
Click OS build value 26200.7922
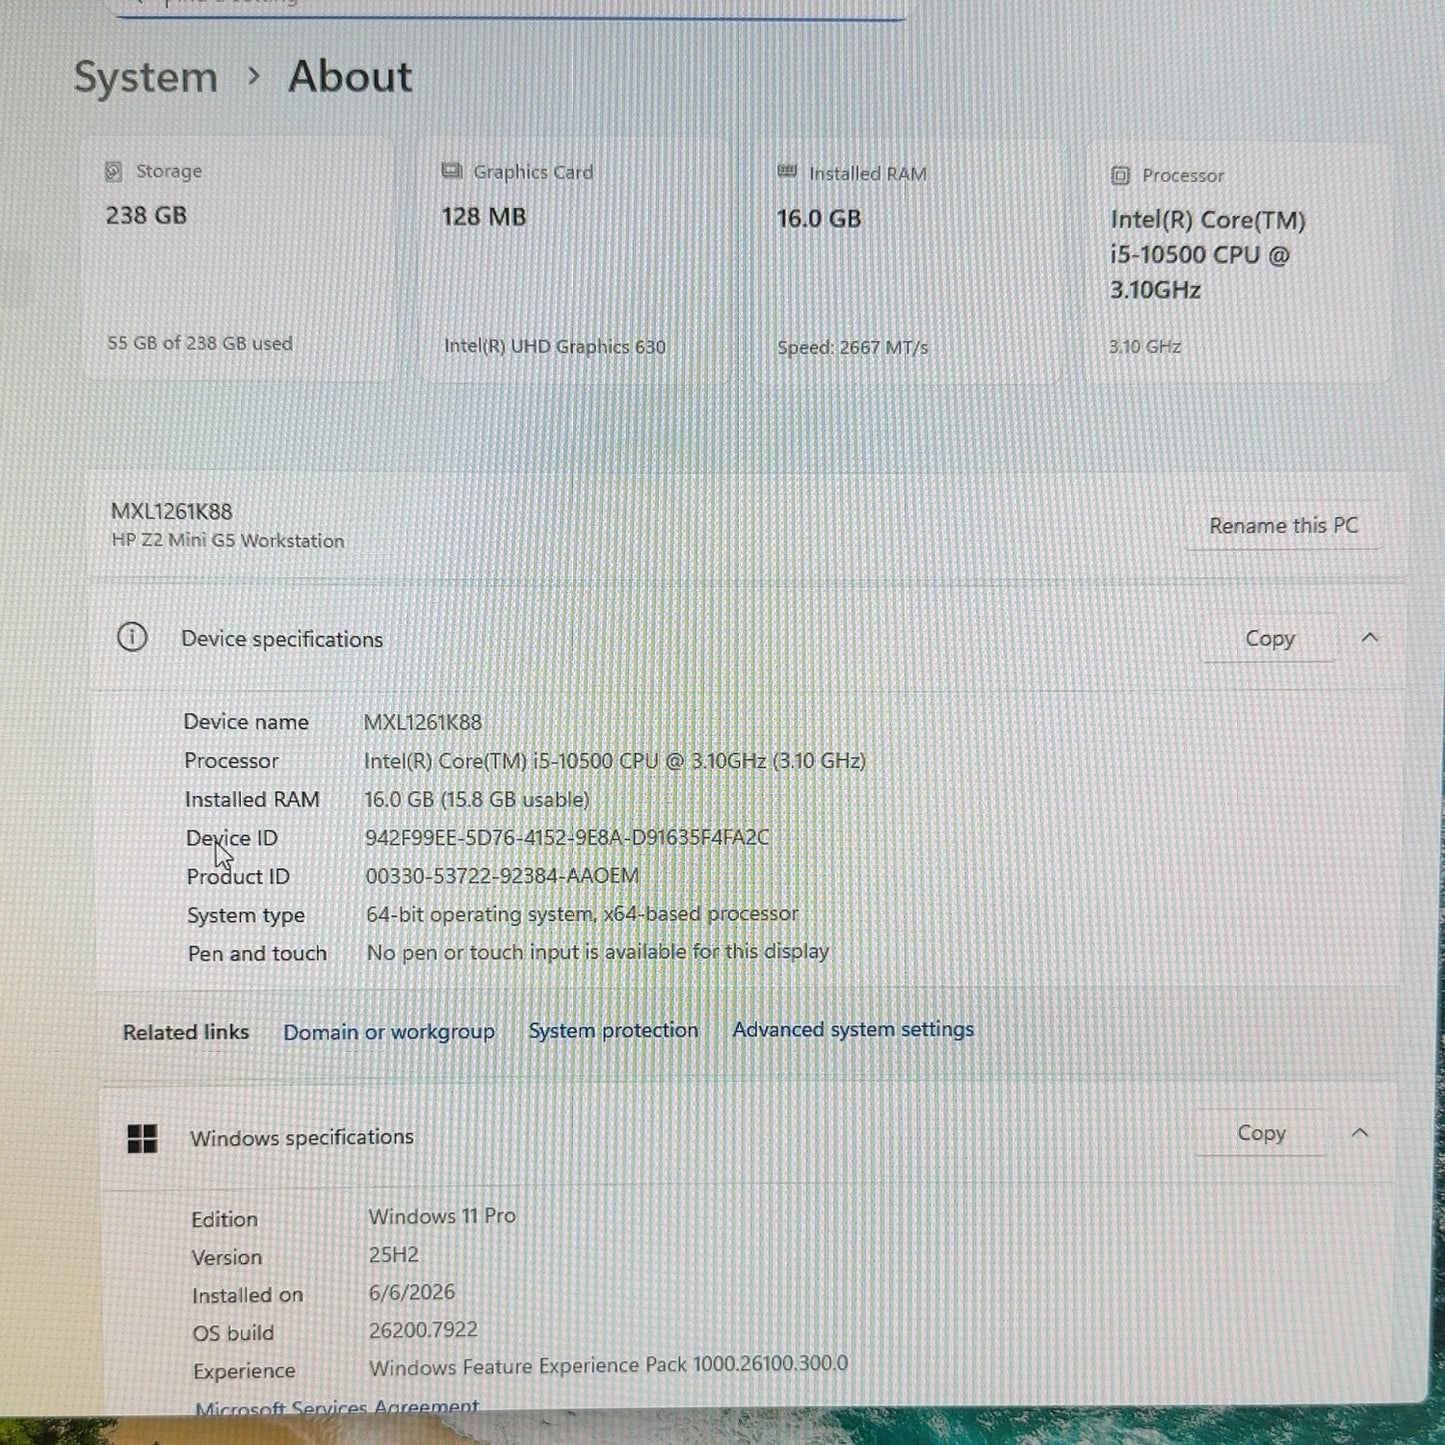pyautogui.click(x=423, y=1330)
